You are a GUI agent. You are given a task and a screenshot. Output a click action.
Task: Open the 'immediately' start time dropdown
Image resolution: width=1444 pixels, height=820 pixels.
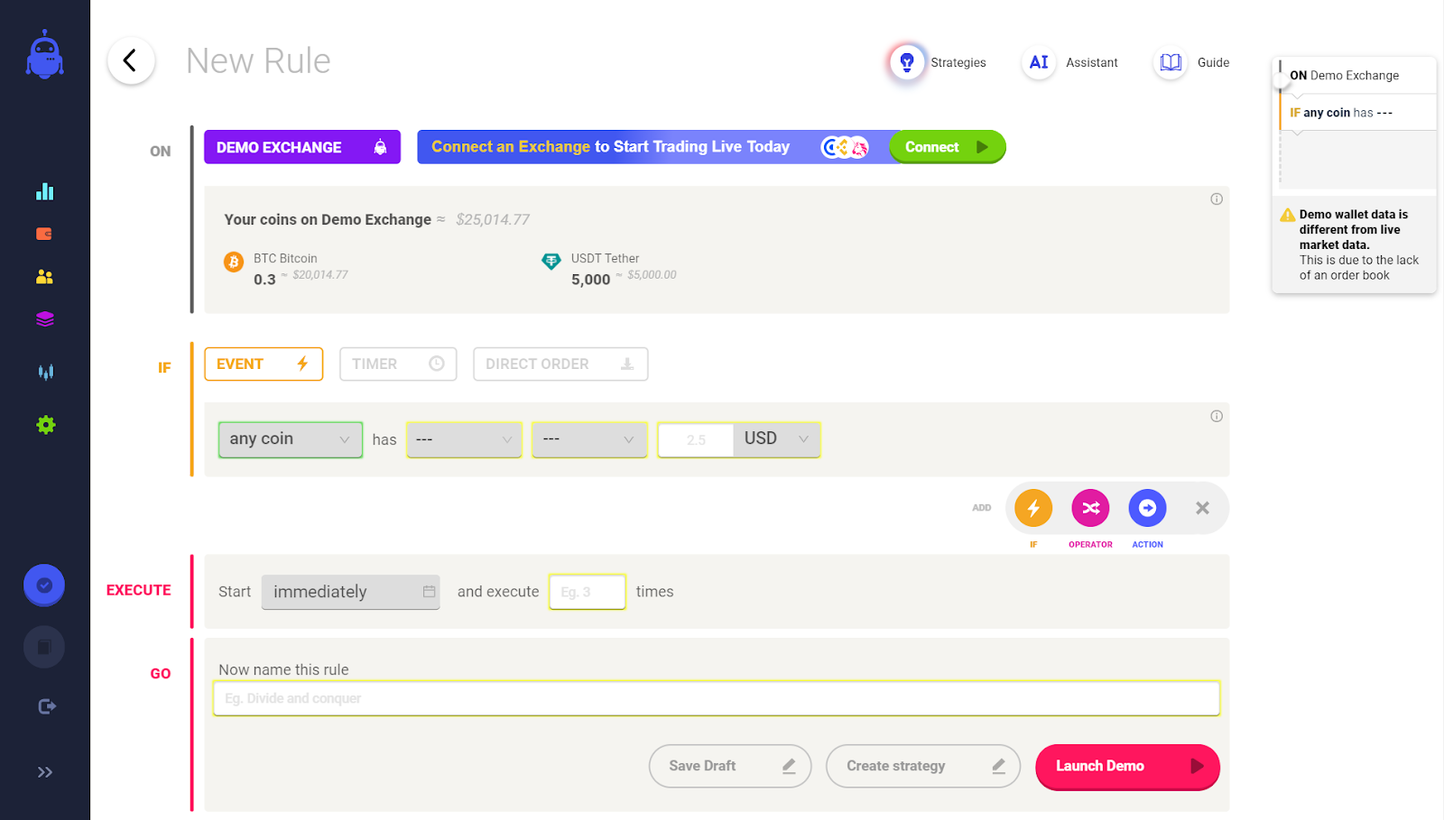(x=350, y=592)
